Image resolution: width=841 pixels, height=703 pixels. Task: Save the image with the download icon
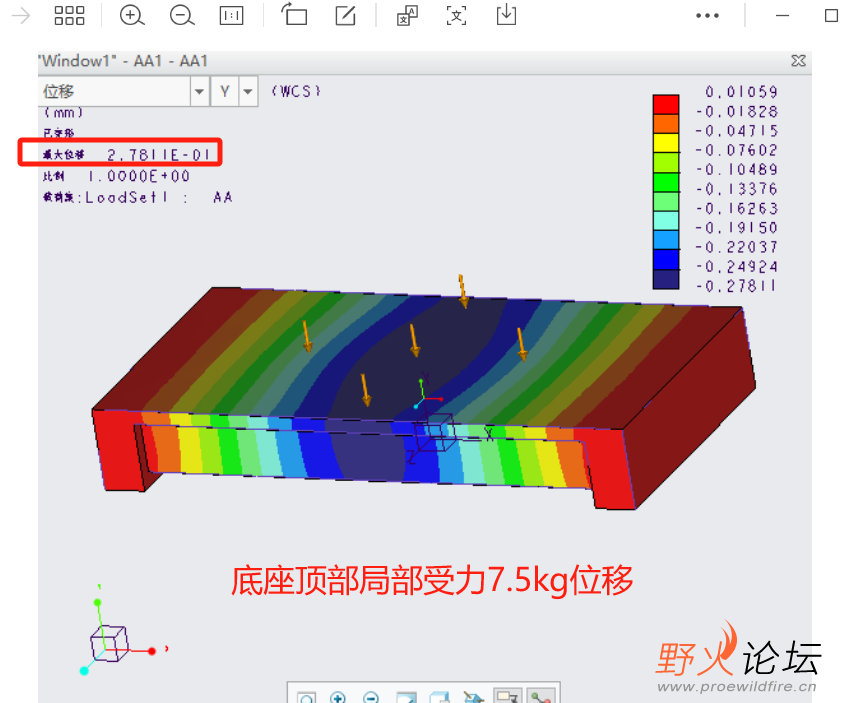coord(506,15)
